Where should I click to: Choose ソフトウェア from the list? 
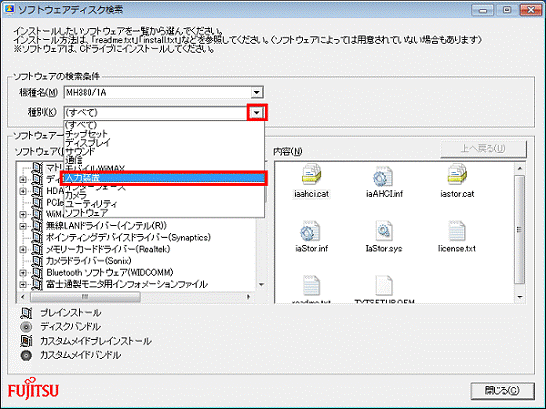coord(164,213)
